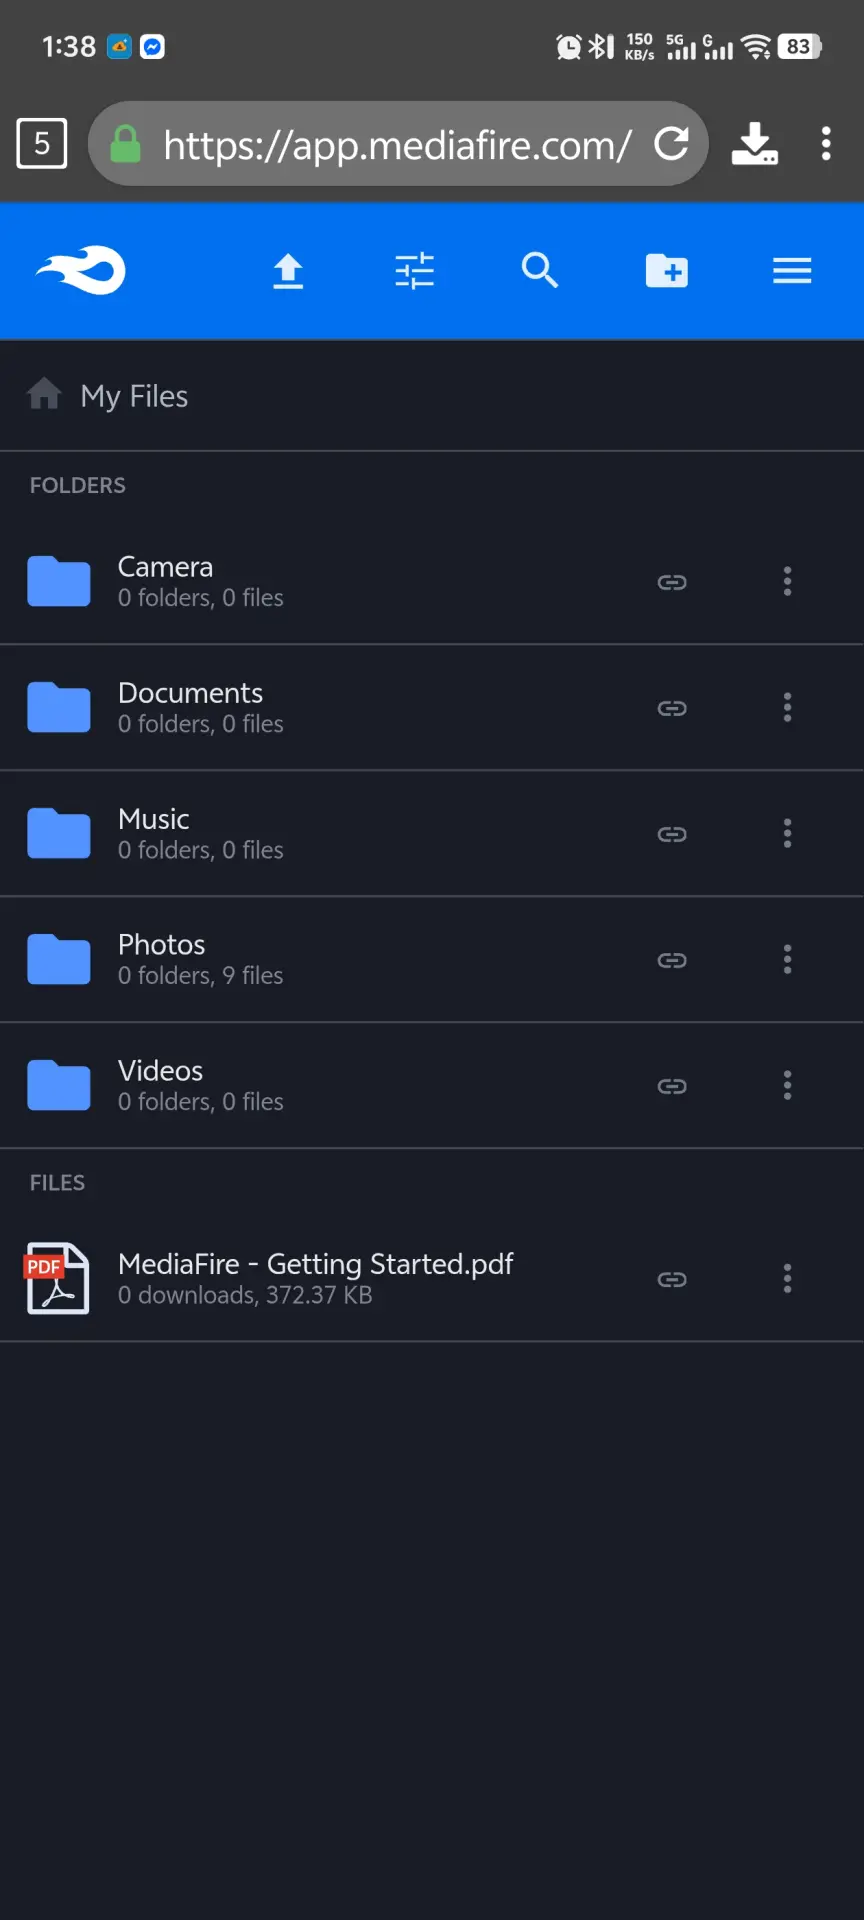This screenshot has height=1920, width=864.
Task: Click the Documents folder icon
Action: click(59, 707)
